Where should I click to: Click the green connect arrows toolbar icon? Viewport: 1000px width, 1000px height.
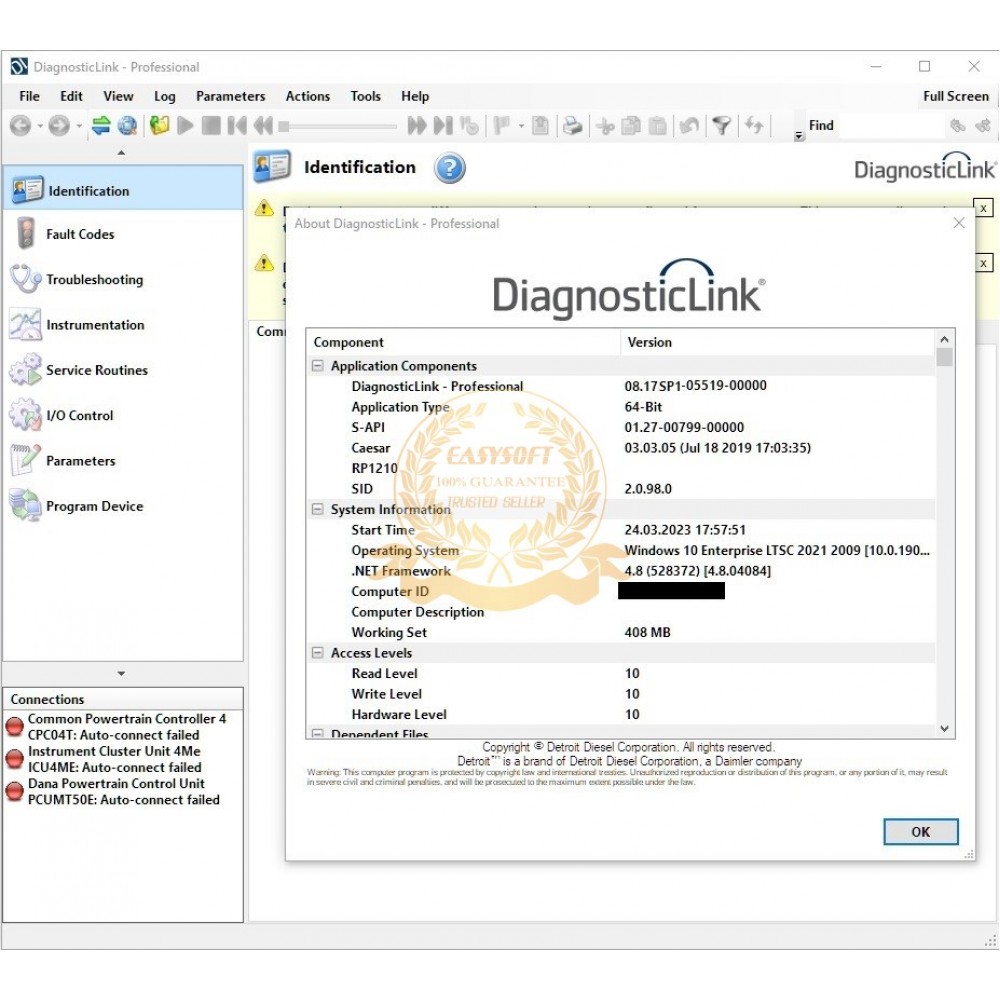101,126
